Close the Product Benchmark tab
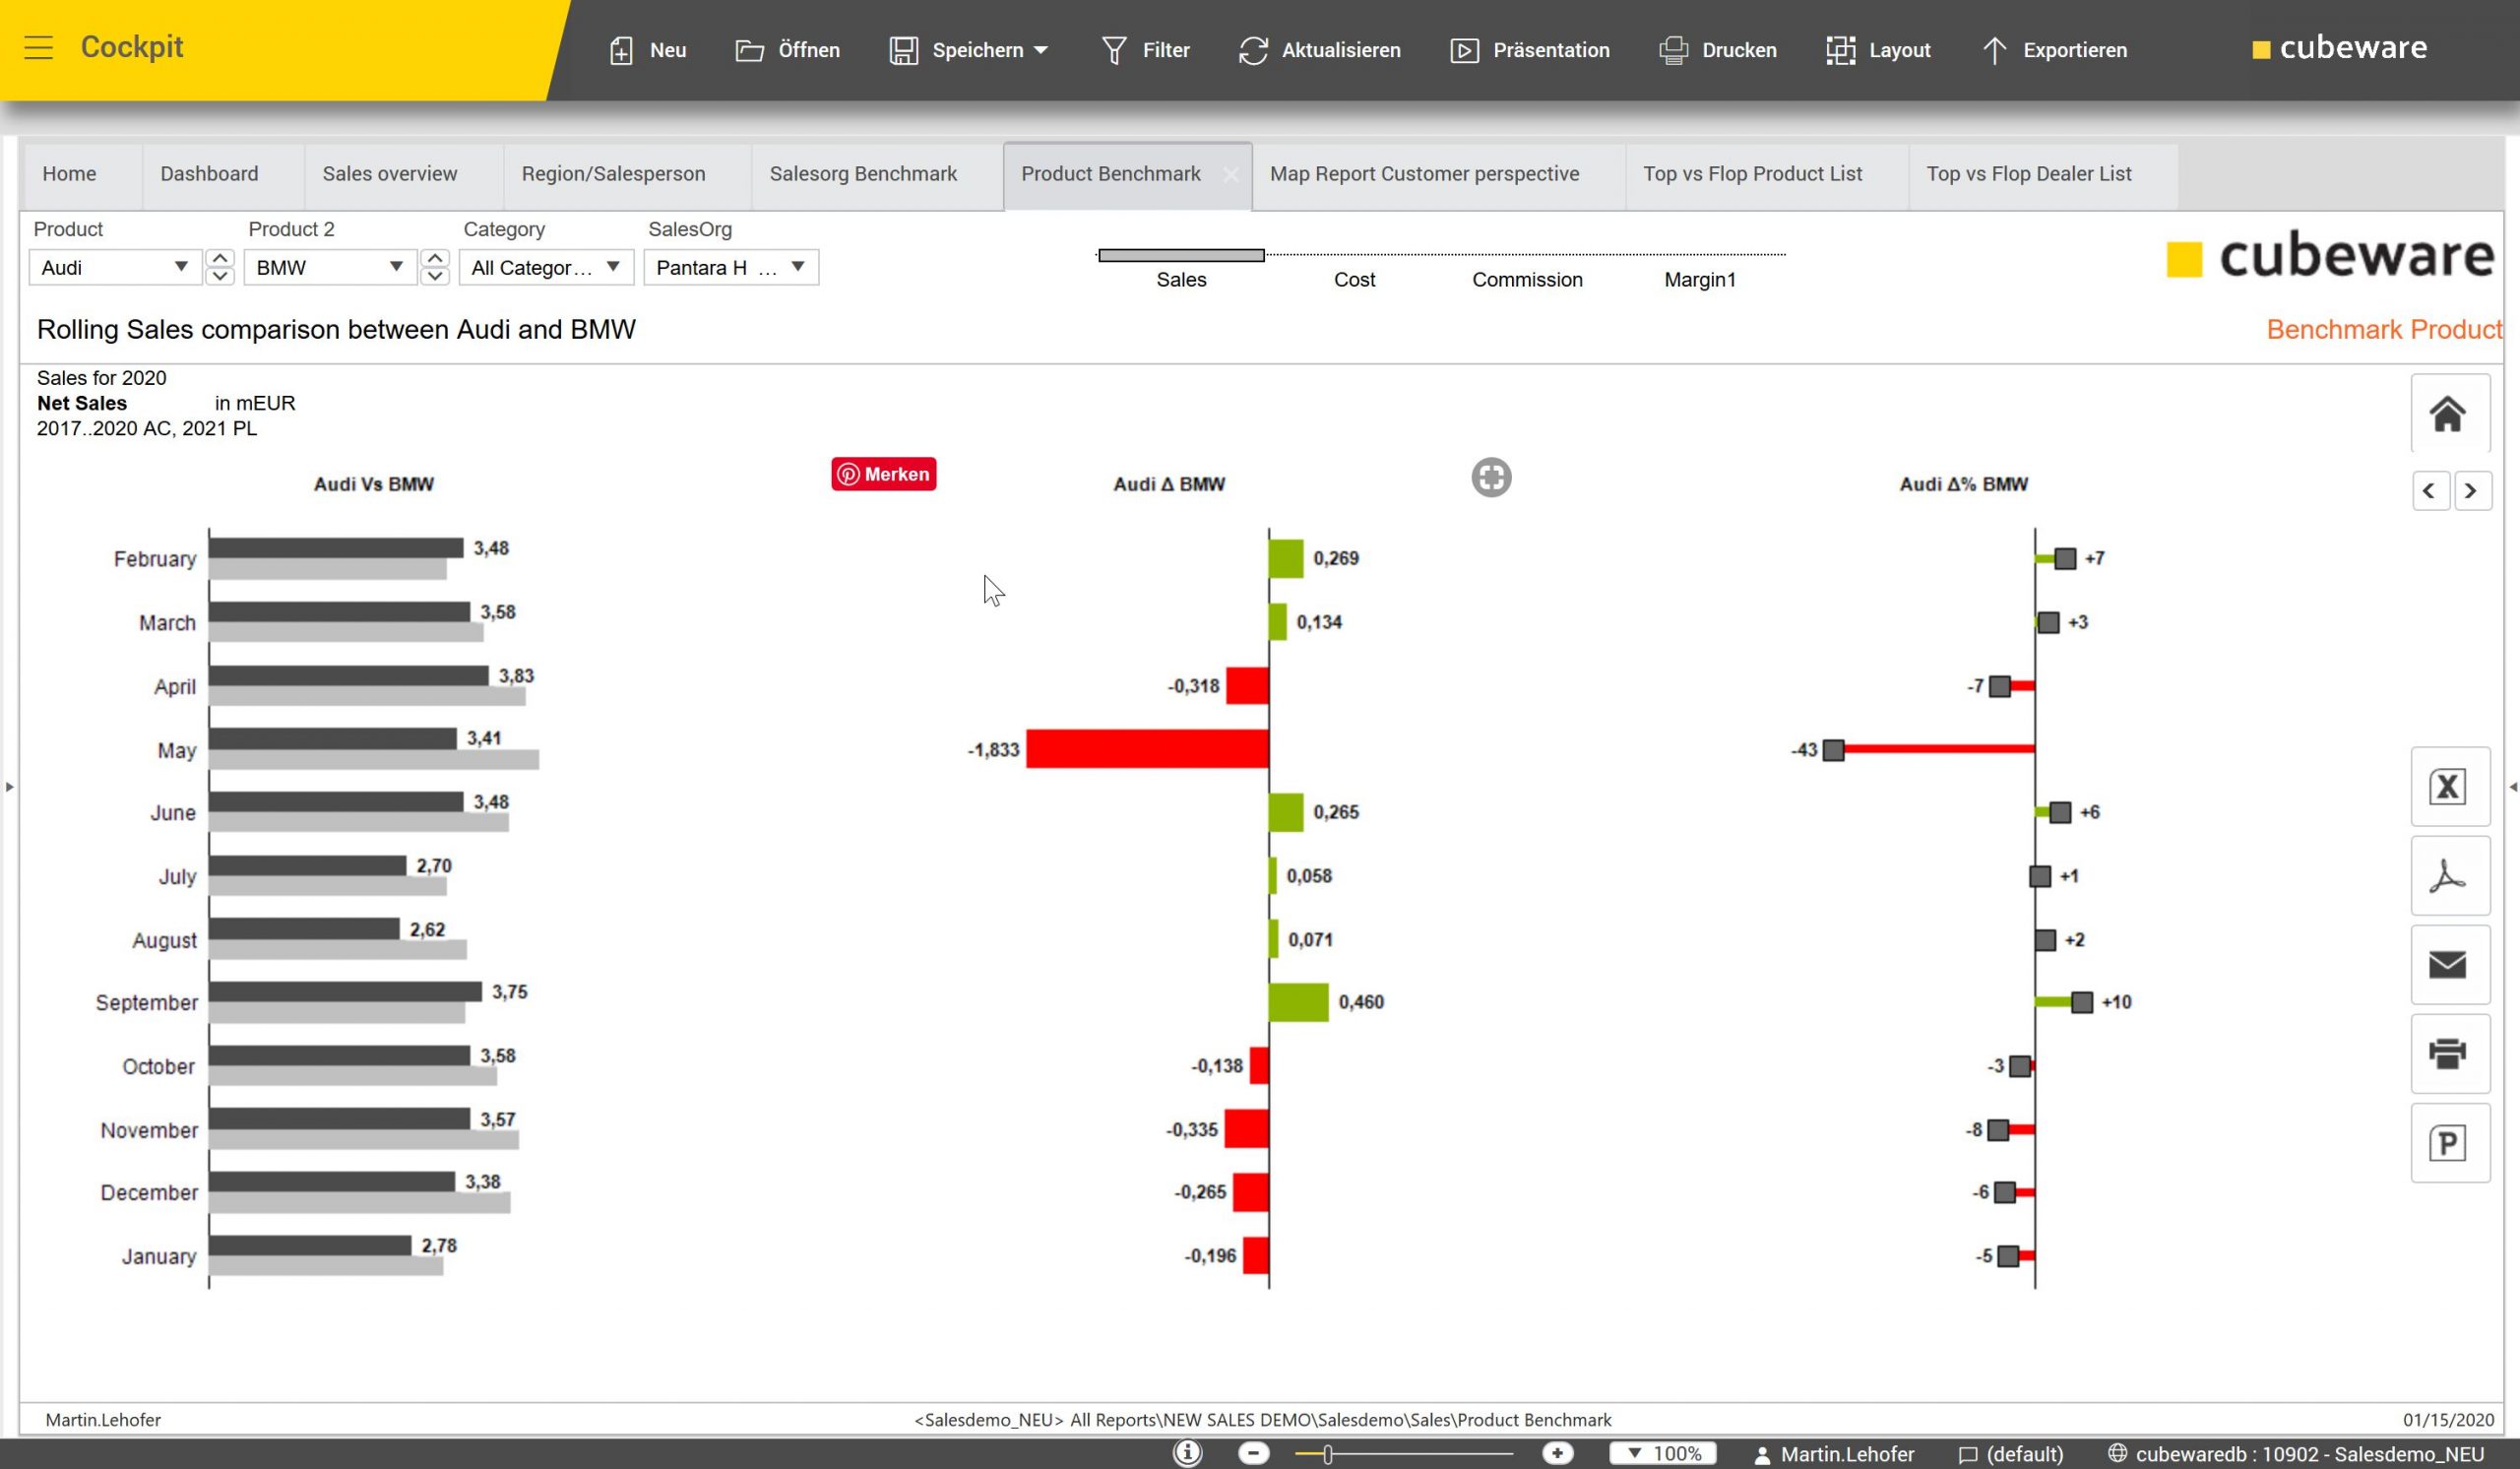The height and width of the screenshot is (1469, 2520). (x=1230, y=175)
